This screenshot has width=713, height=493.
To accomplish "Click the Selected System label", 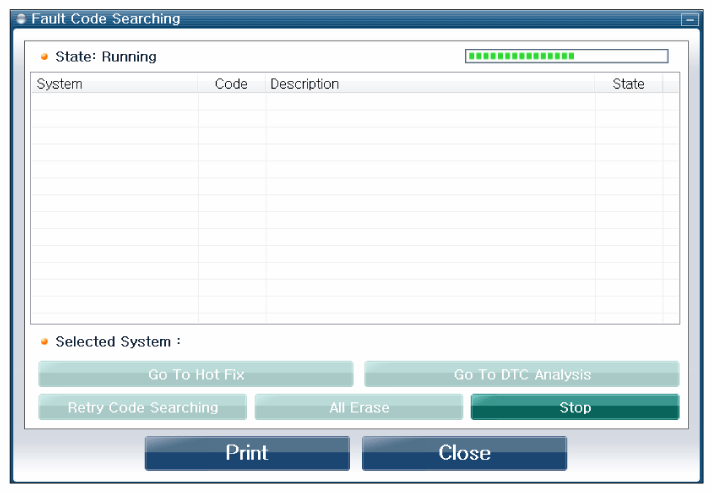I will [x=118, y=342].
